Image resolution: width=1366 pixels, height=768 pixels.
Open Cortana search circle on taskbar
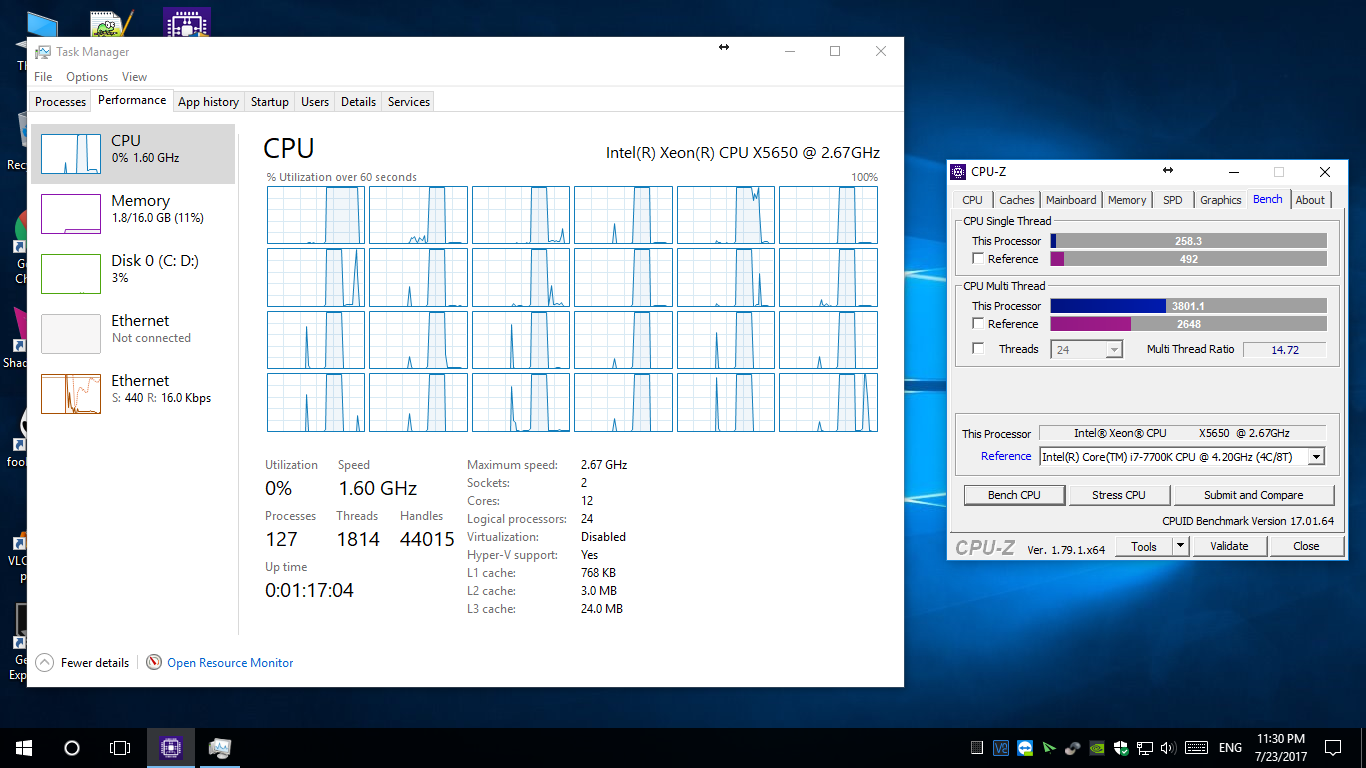point(72,748)
